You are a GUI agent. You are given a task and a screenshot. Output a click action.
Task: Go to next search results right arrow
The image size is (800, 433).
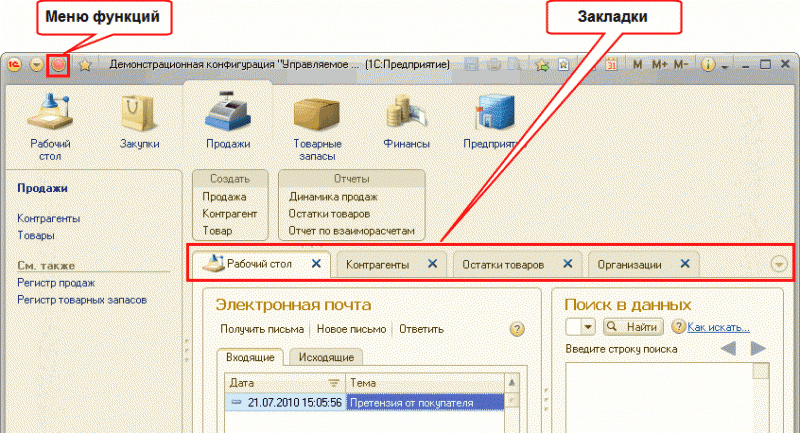point(758,349)
